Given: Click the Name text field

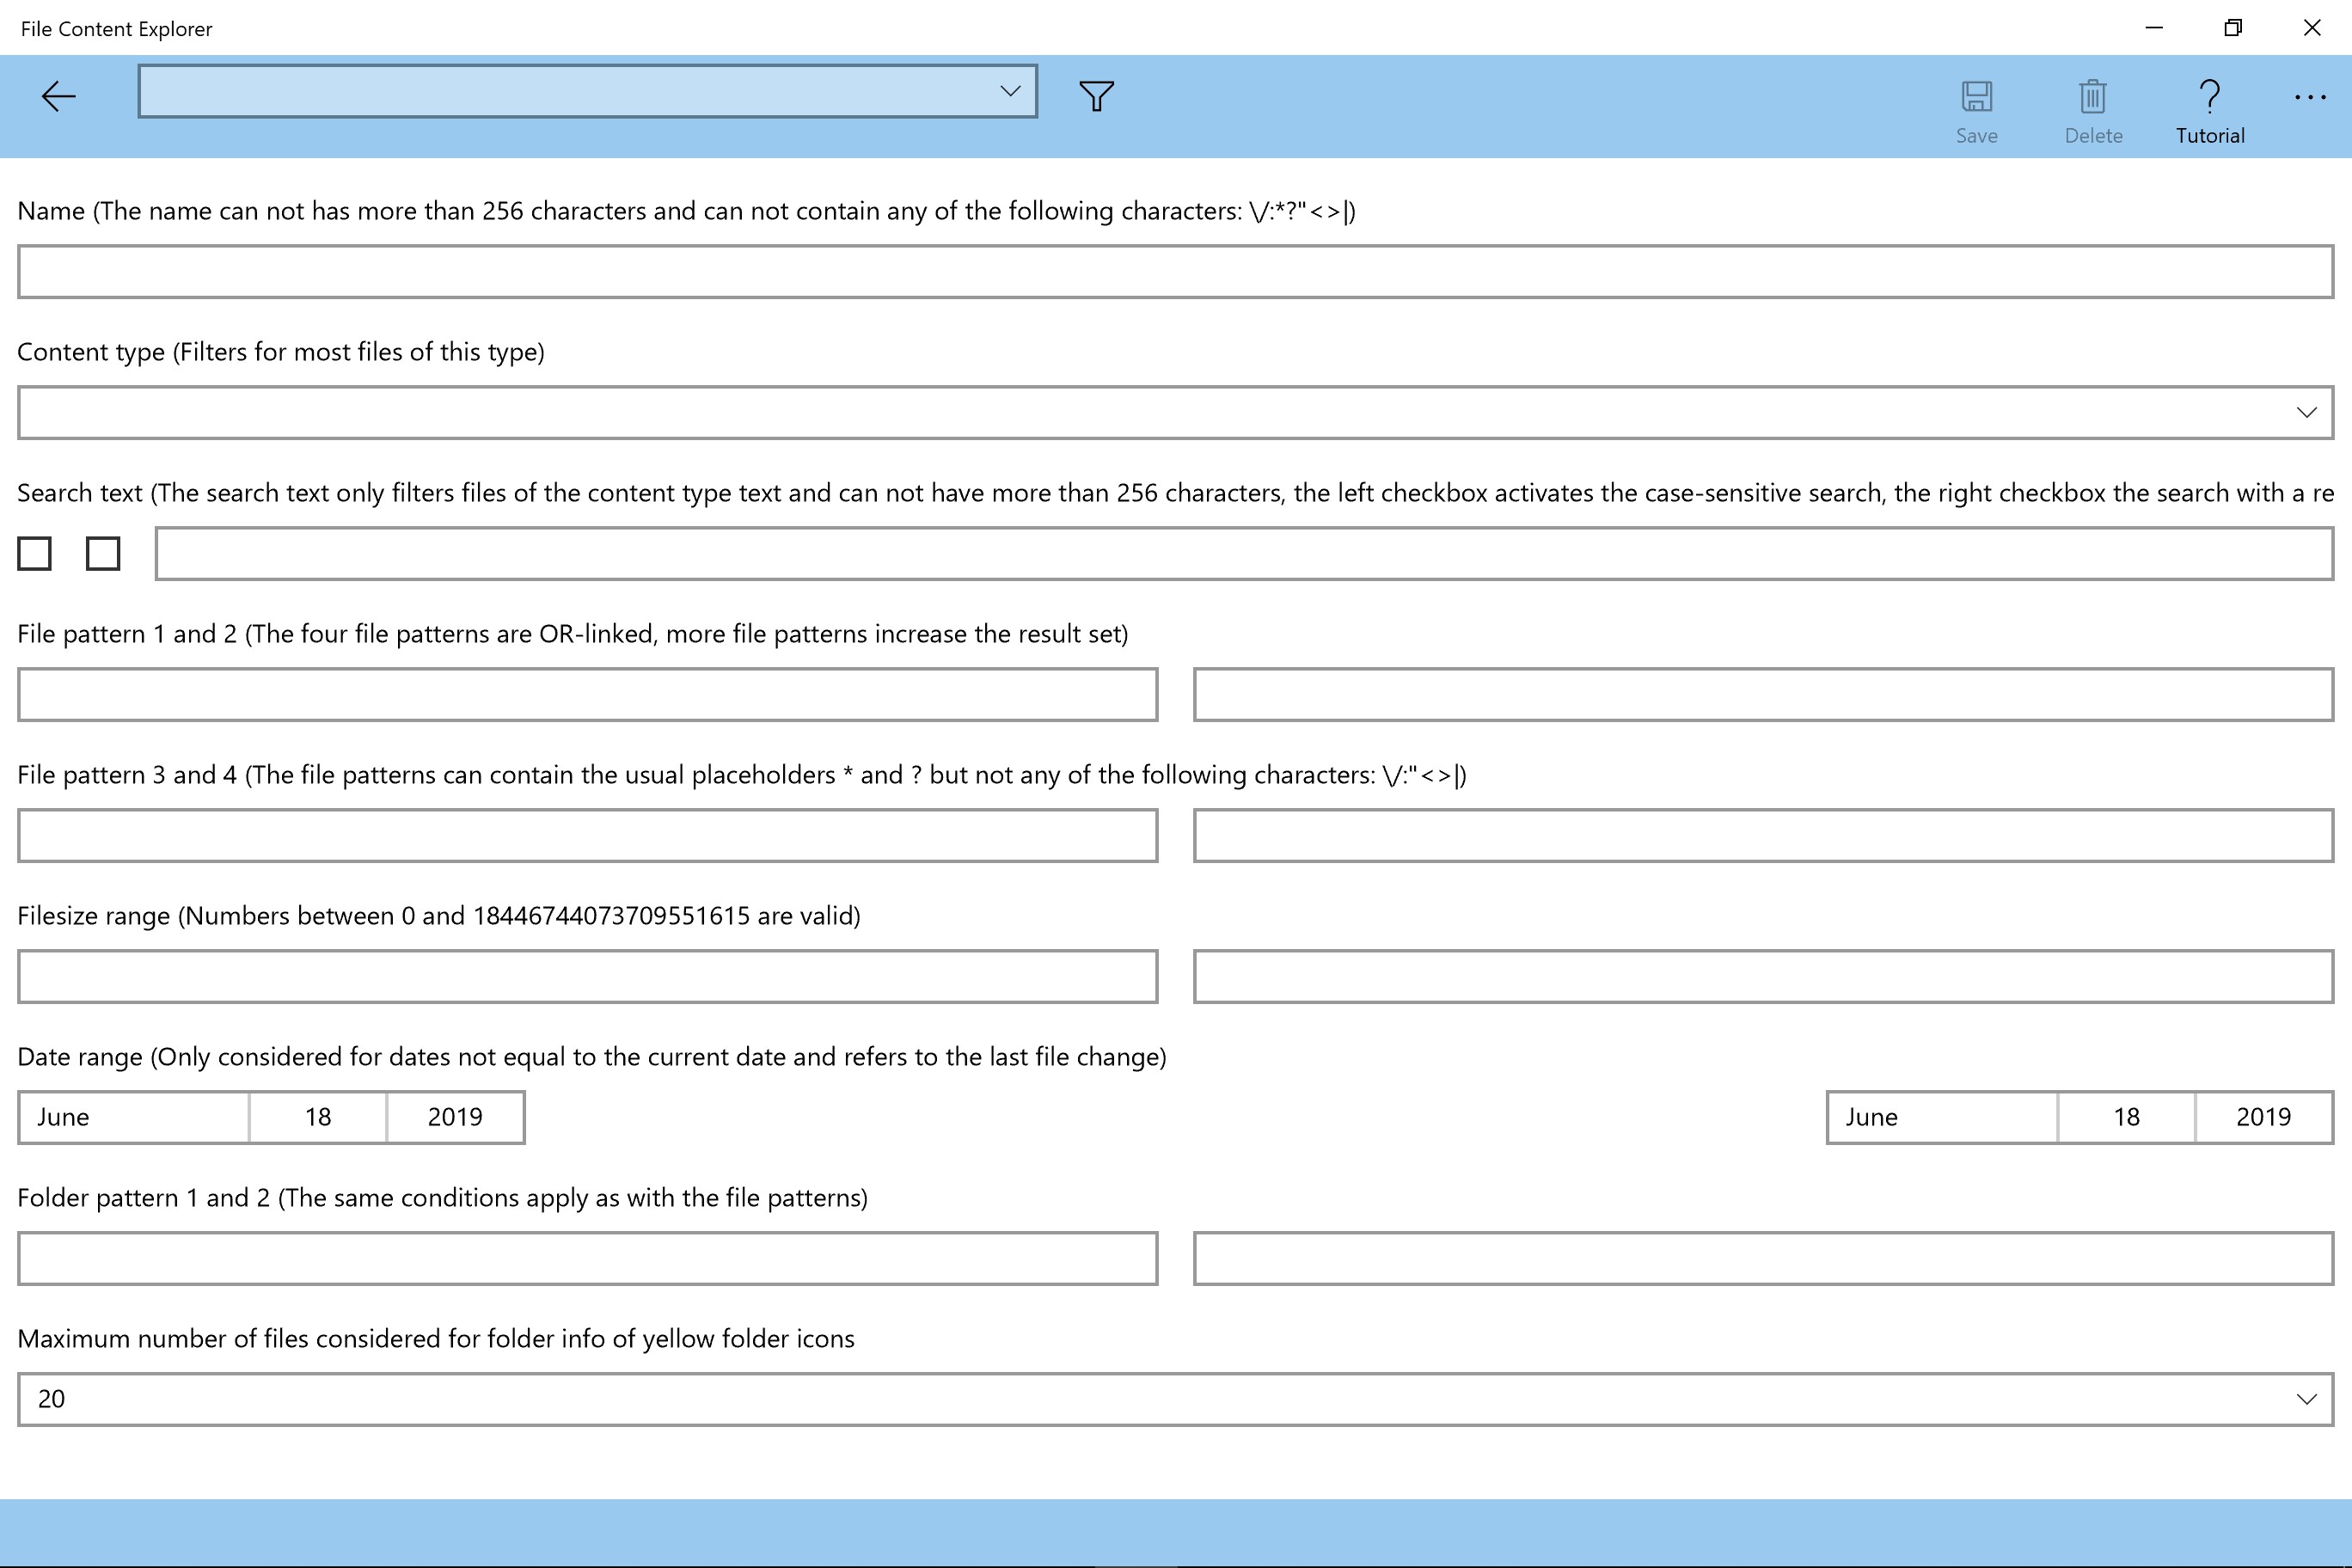Looking at the screenshot, I should pos(1175,271).
